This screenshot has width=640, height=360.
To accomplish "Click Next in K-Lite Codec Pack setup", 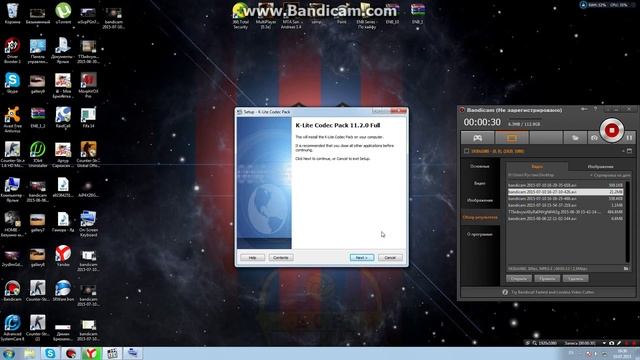I will (362, 258).
